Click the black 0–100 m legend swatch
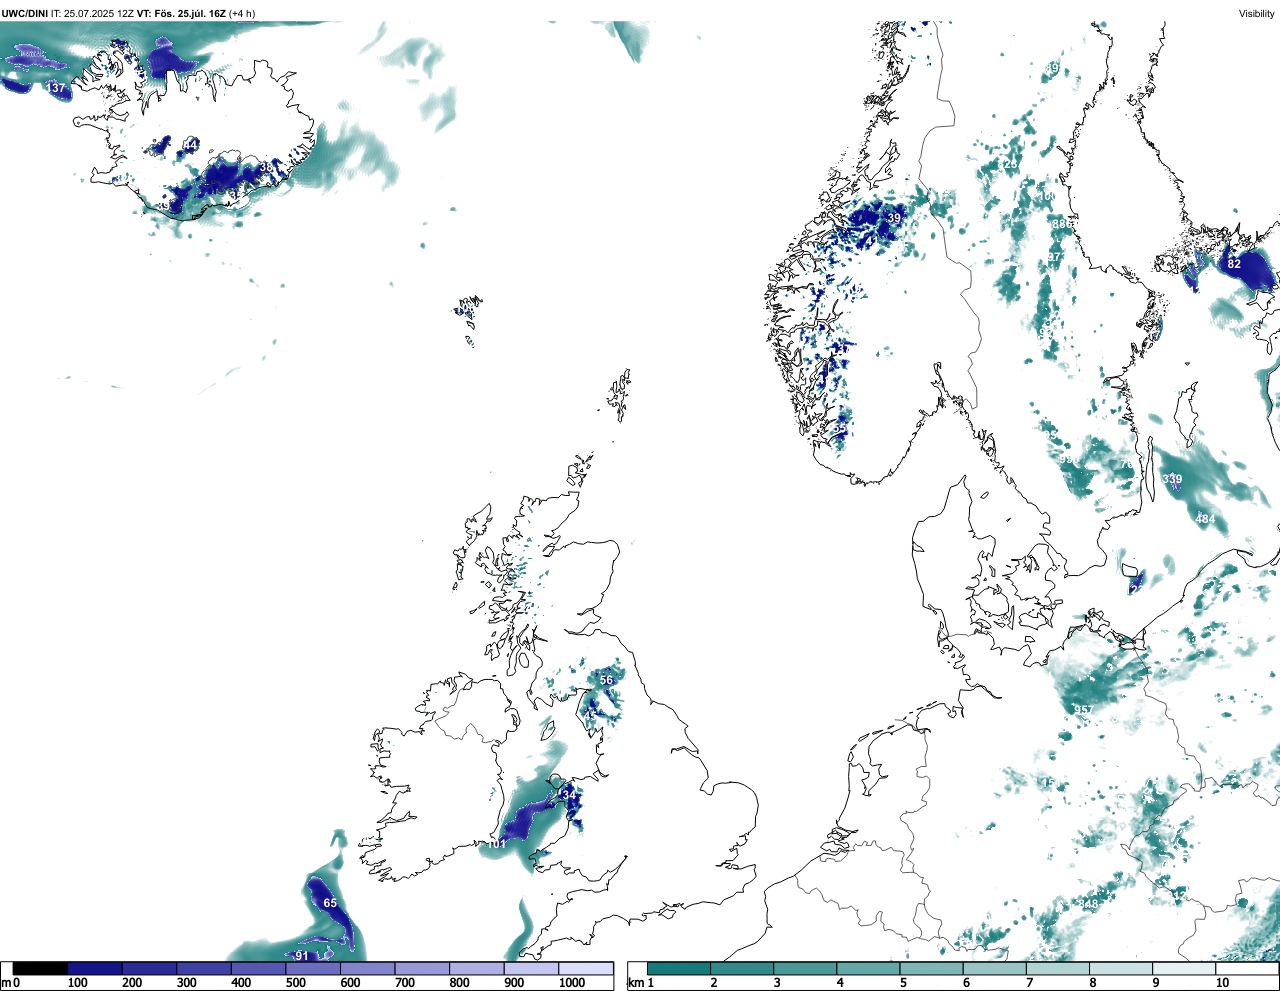Screen dimensions: 1280x991 point(41,968)
